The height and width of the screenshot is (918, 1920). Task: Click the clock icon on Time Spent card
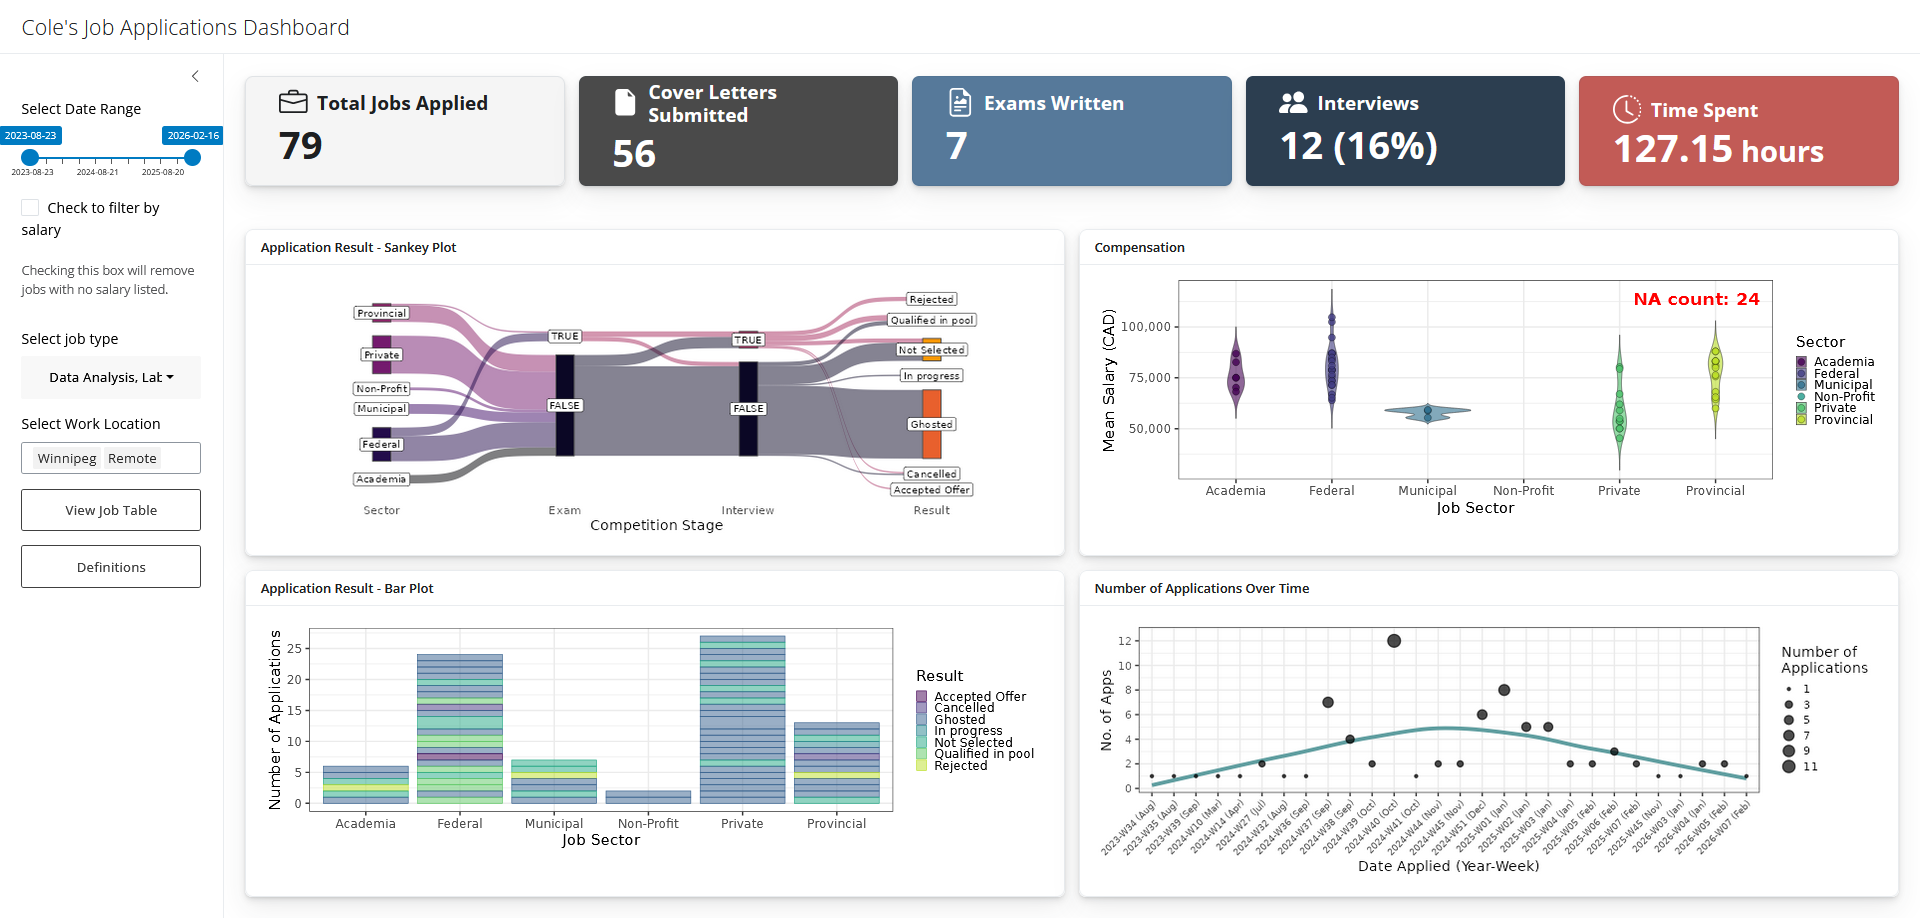click(x=1626, y=109)
